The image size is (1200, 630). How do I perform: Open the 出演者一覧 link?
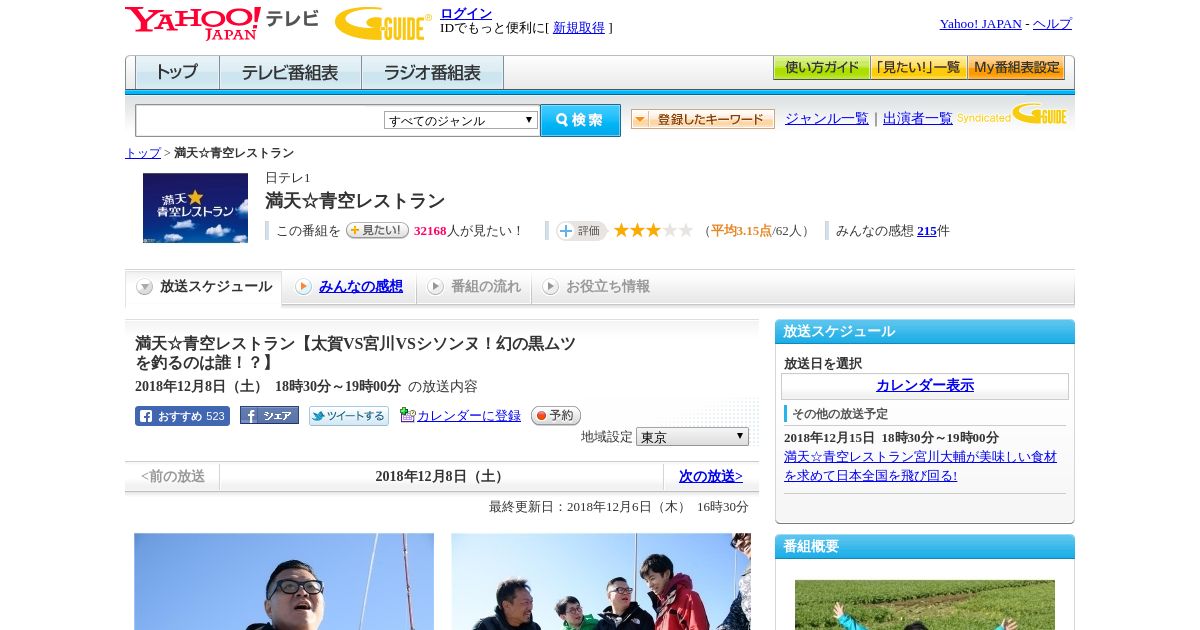[918, 118]
